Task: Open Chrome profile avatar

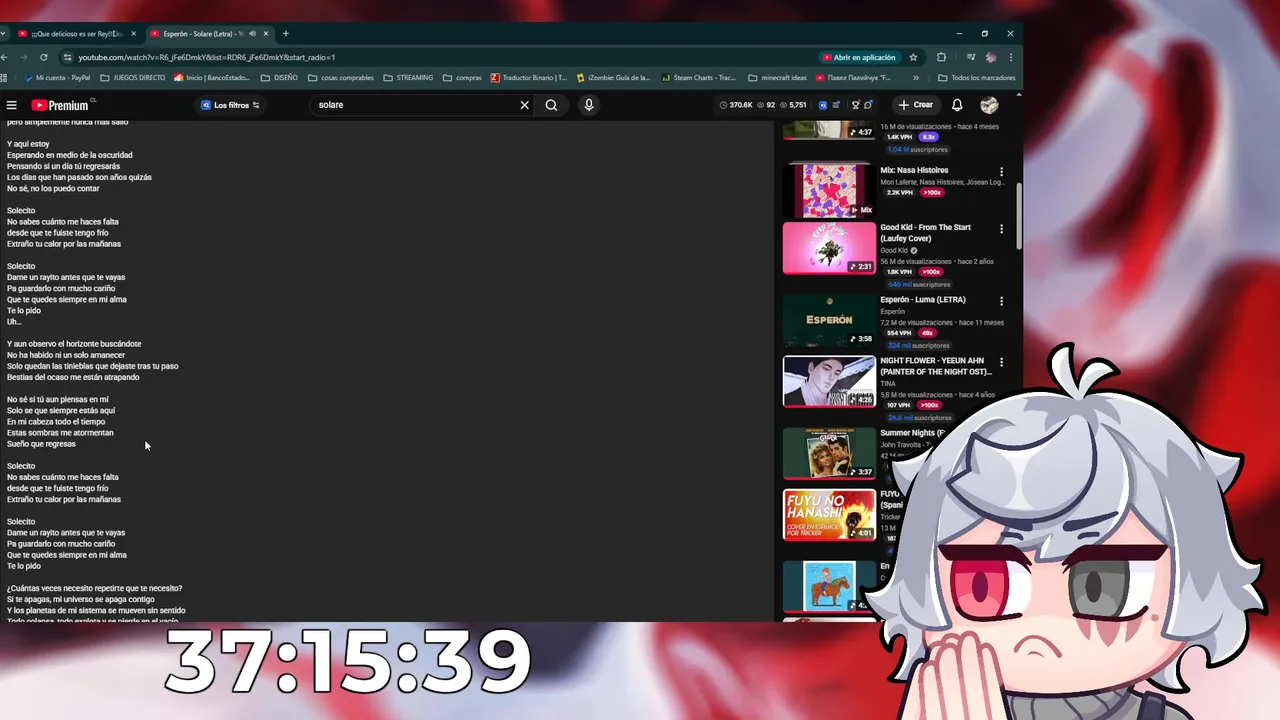Action: click(991, 57)
